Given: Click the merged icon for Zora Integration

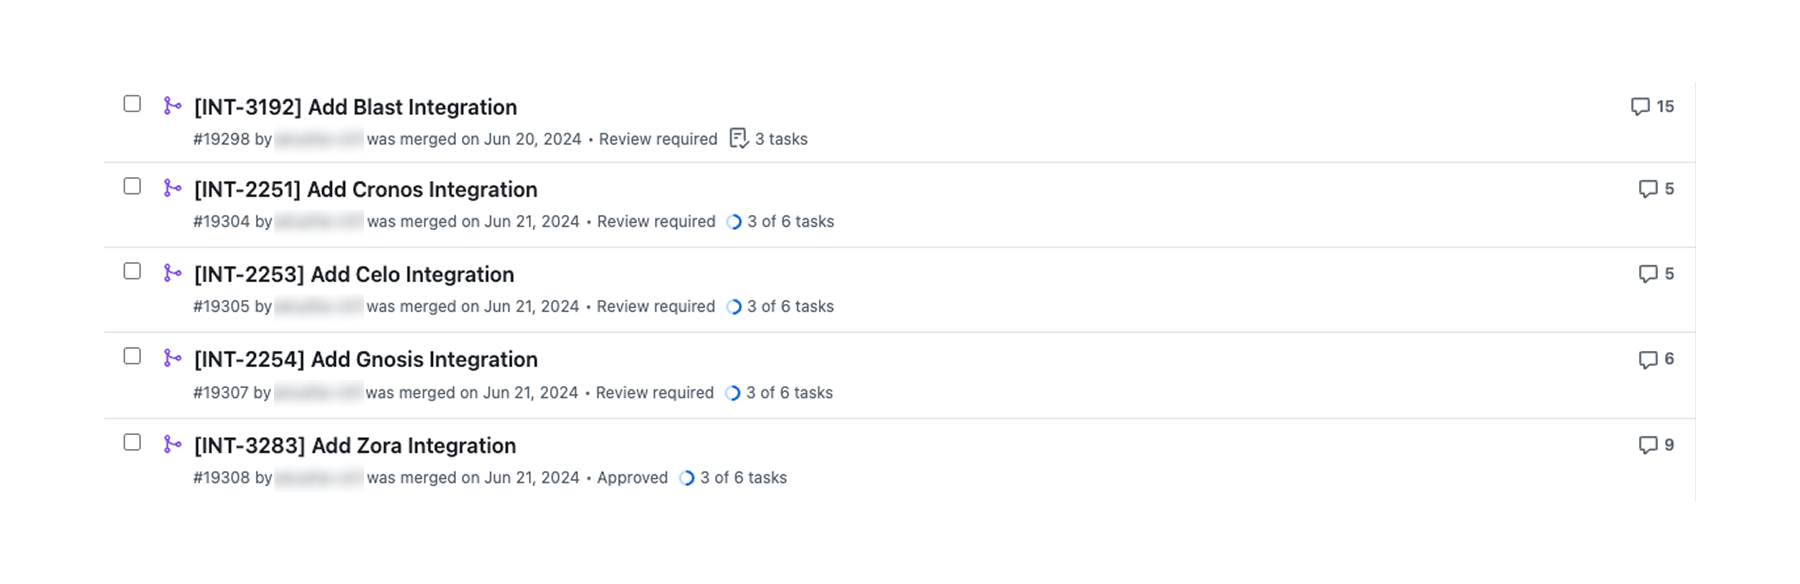Looking at the screenshot, I should [172, 444].
